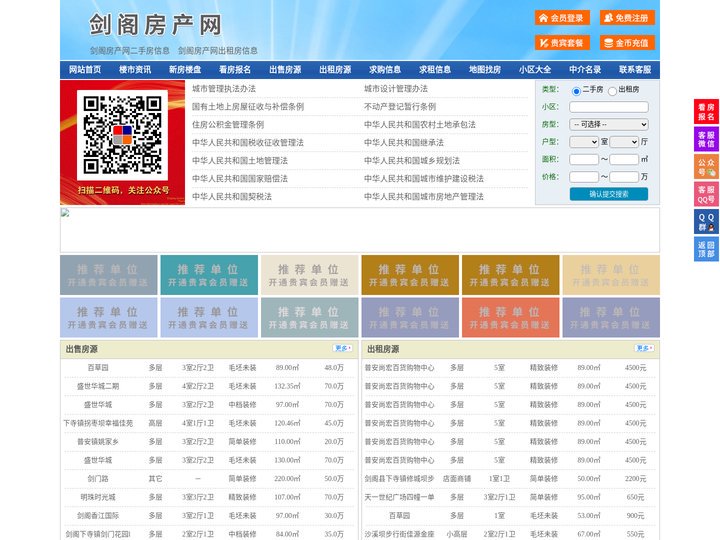The height and width of the screenshot is (540, 720).
Task: Open the 地图找房 menu item
Action: click(485, 70)
